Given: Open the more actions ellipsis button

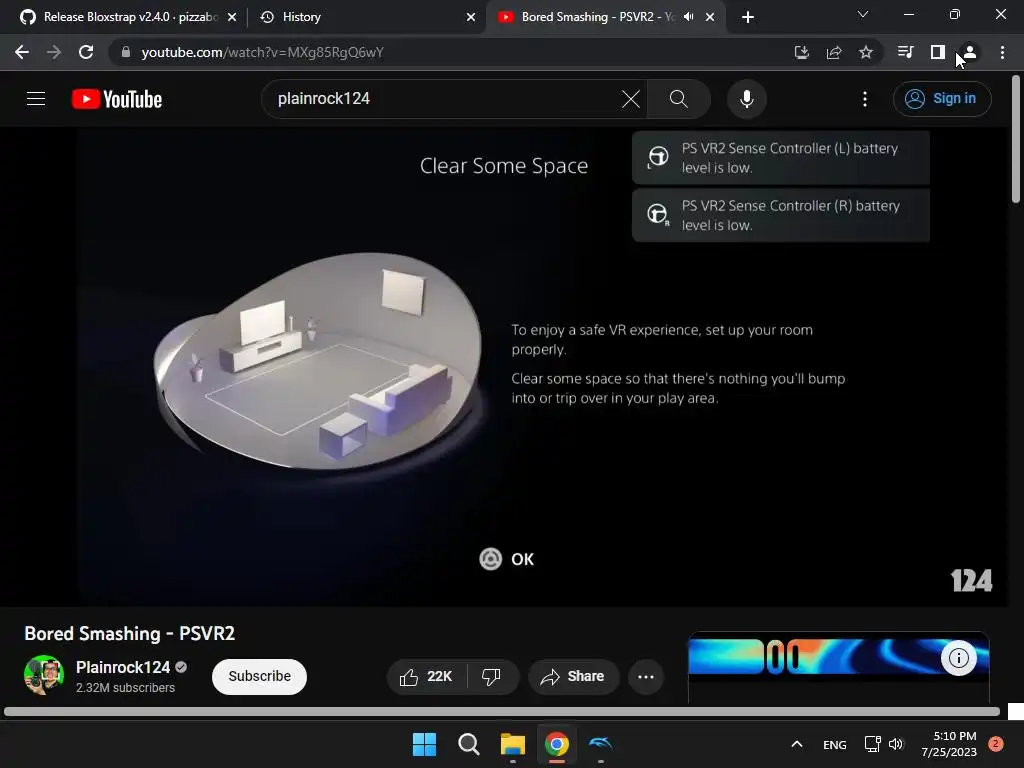Looking at the screenshot, I should pyautogui.click(x=646, y=677).
